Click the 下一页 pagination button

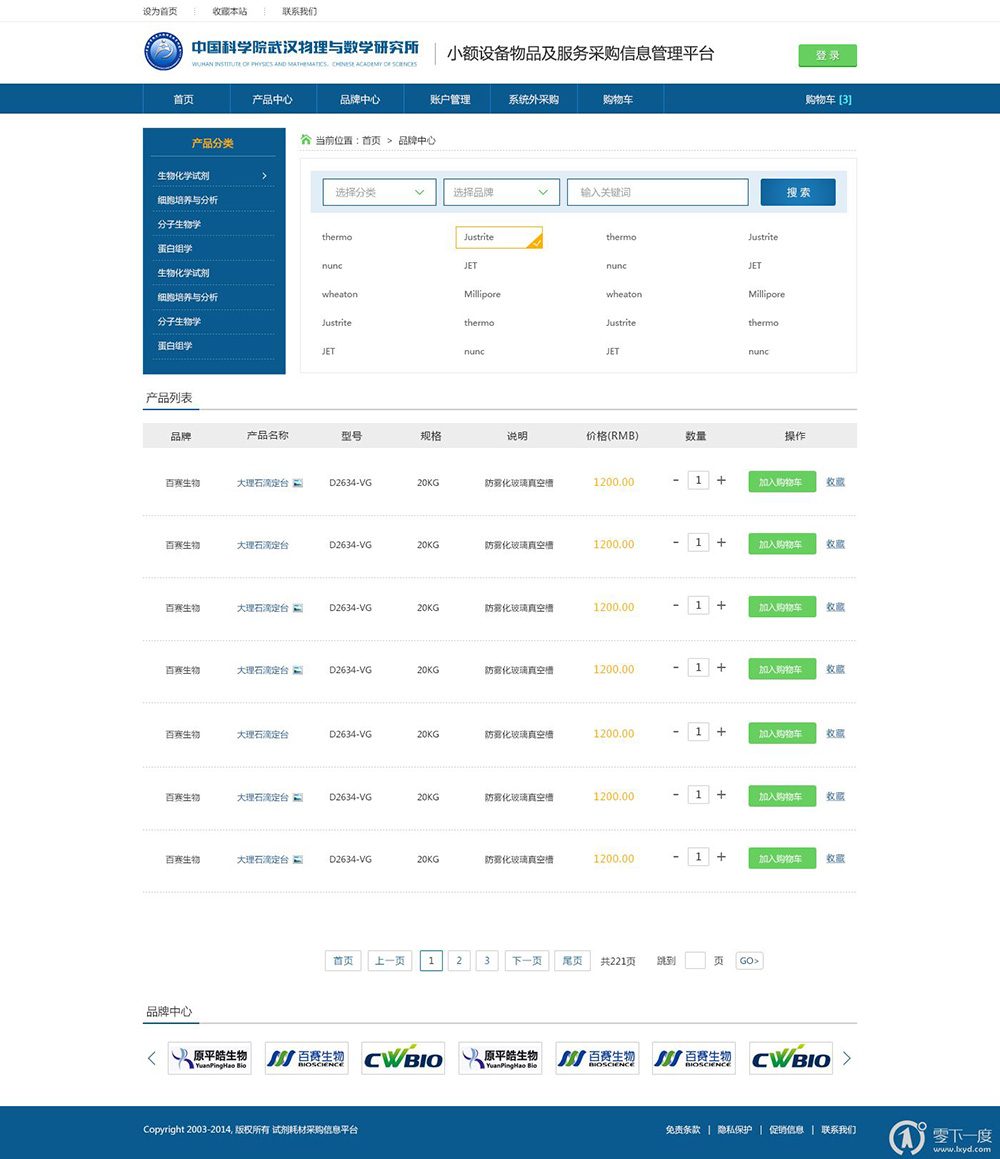527,960
